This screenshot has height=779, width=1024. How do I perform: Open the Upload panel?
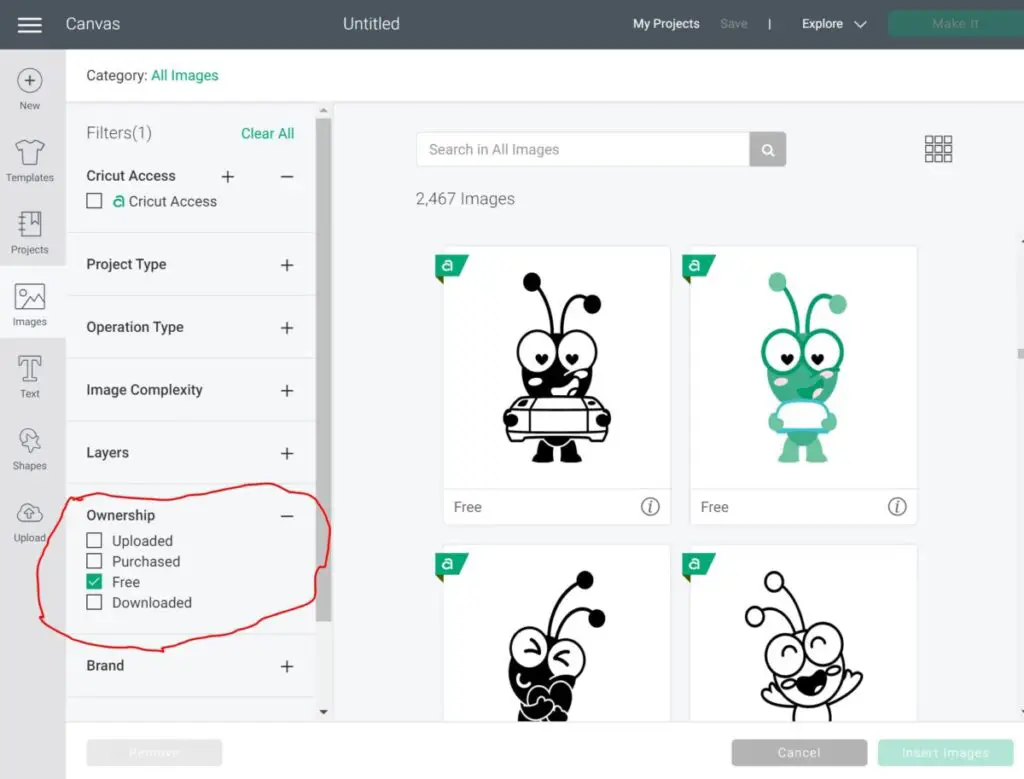29,522
